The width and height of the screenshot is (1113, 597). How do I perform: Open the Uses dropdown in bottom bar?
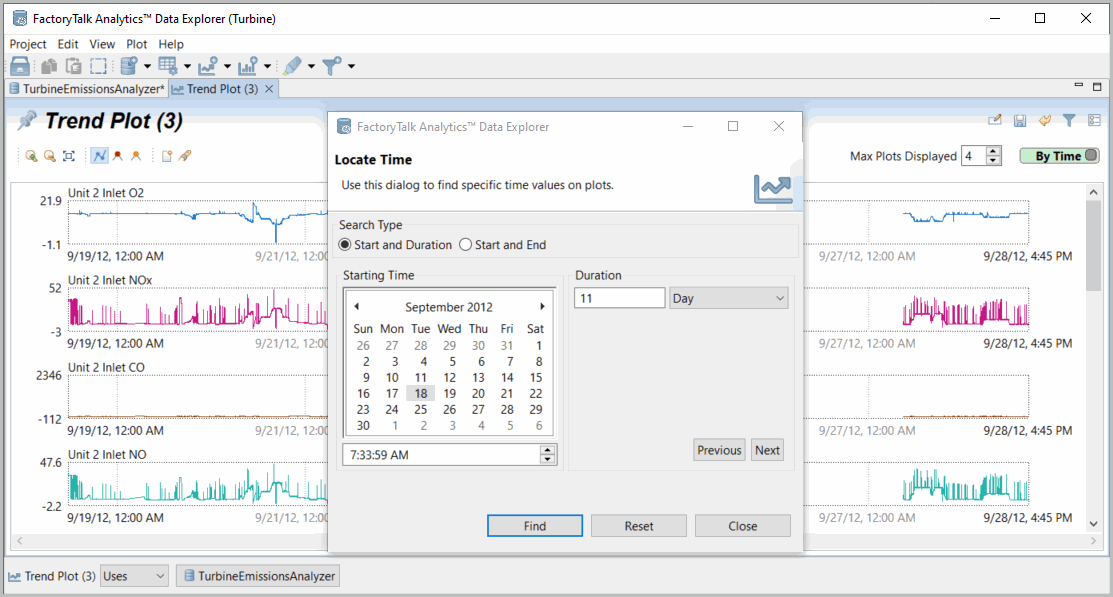click(x=135, y=576)
